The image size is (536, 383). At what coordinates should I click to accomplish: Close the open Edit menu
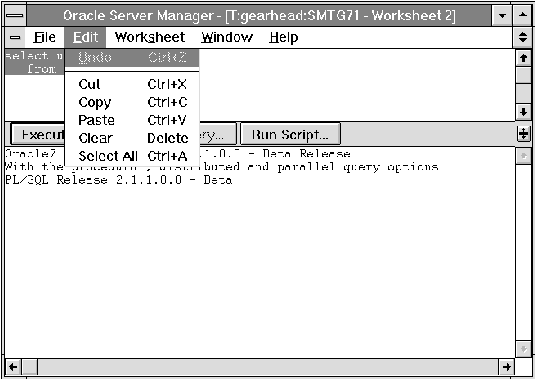click(x=85, y=37)
